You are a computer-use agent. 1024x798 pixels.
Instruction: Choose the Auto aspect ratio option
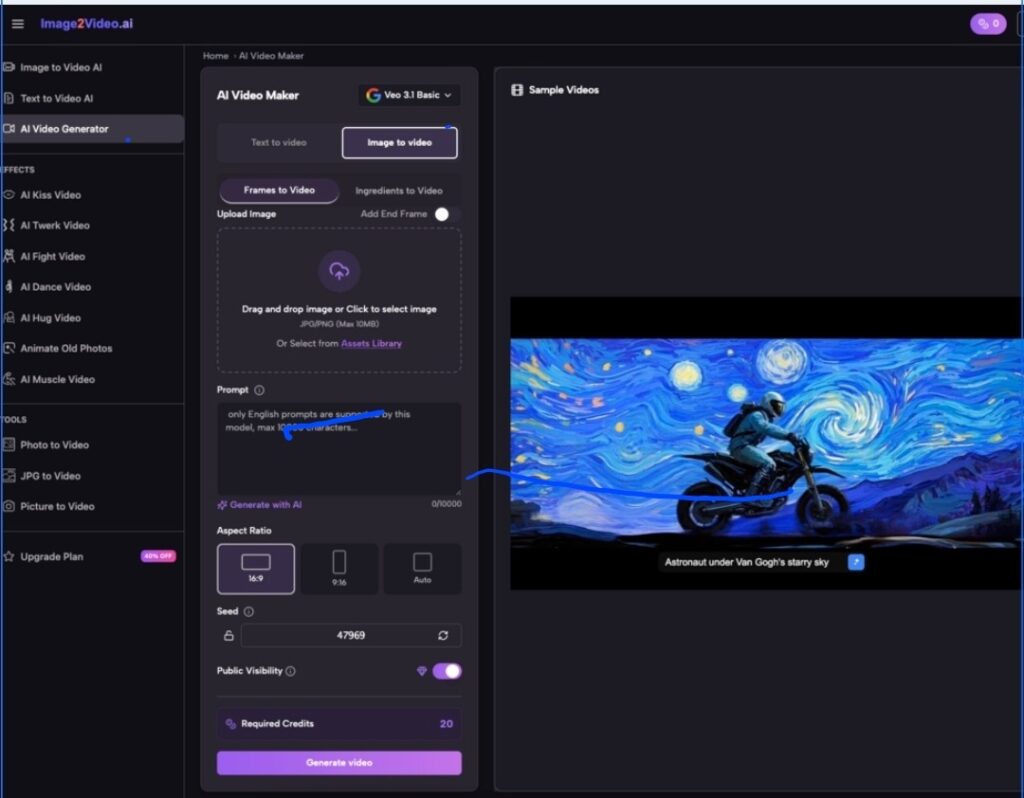(x=422, y=568)
